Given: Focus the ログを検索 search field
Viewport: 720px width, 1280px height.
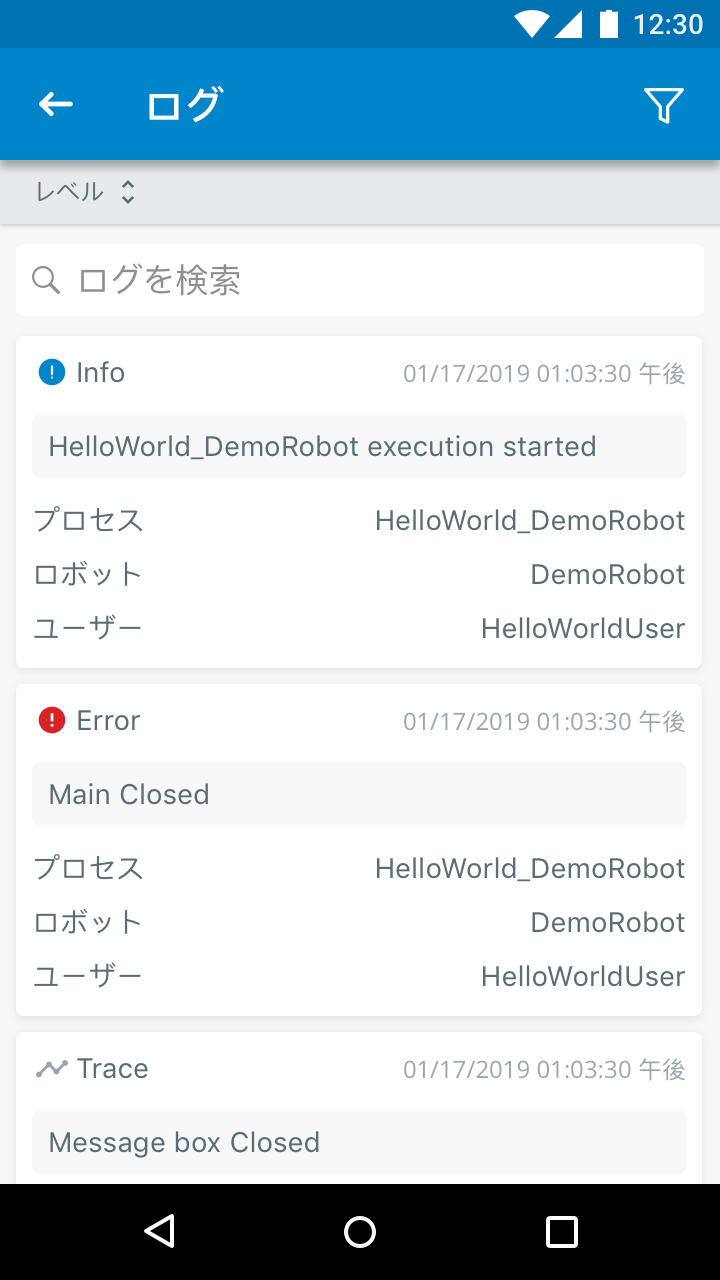Looking at the screenshot, I should pyautogui.click(x=360, y=280).
